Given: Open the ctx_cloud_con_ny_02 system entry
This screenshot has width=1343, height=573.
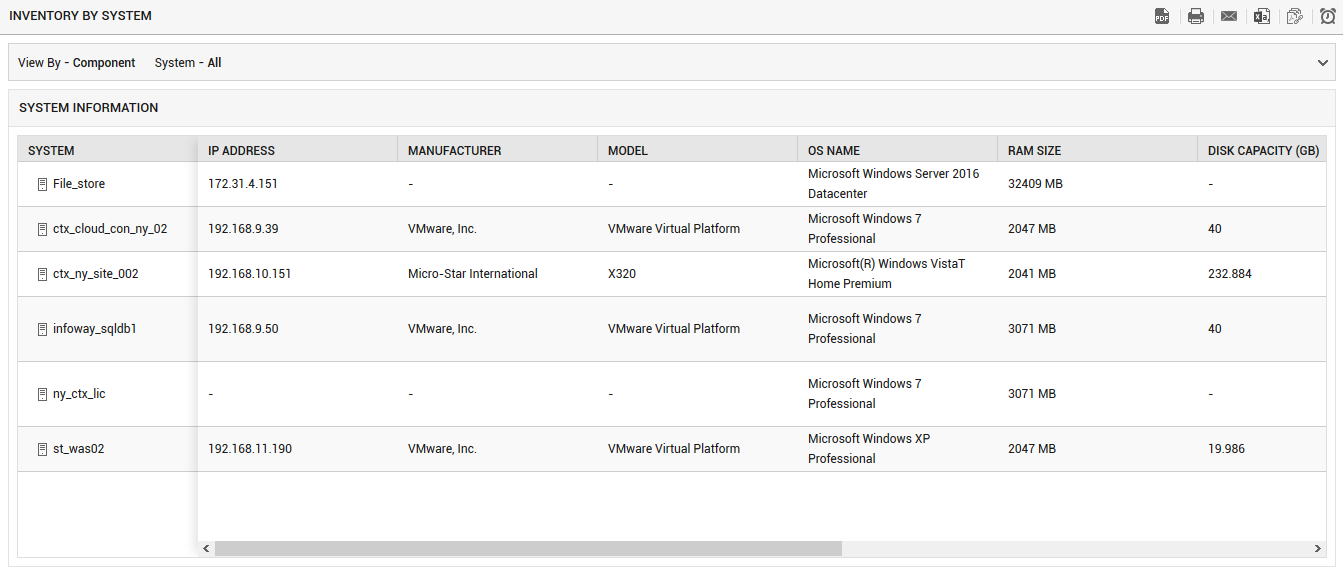Looking at the screenshot, I should (x=110, y=229).
